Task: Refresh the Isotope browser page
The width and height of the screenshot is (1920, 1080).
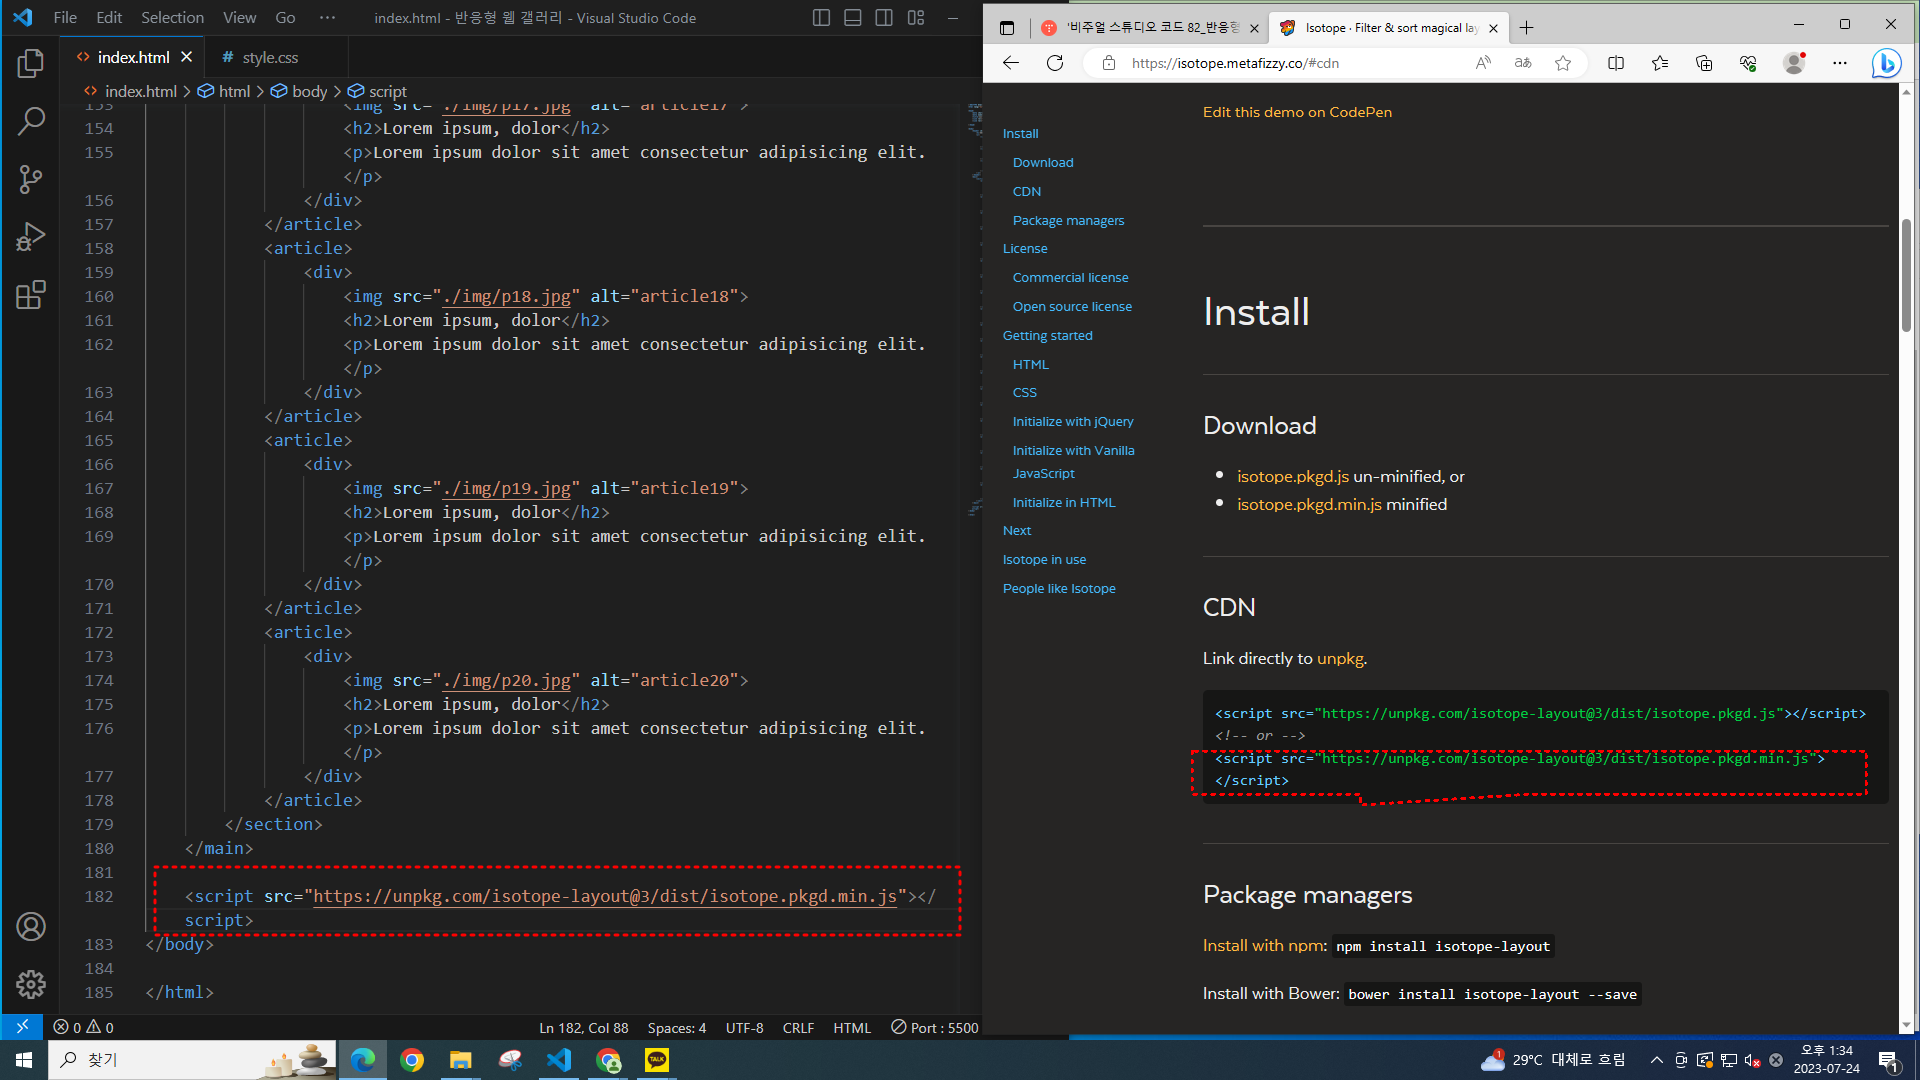Action: point(1055,63)
